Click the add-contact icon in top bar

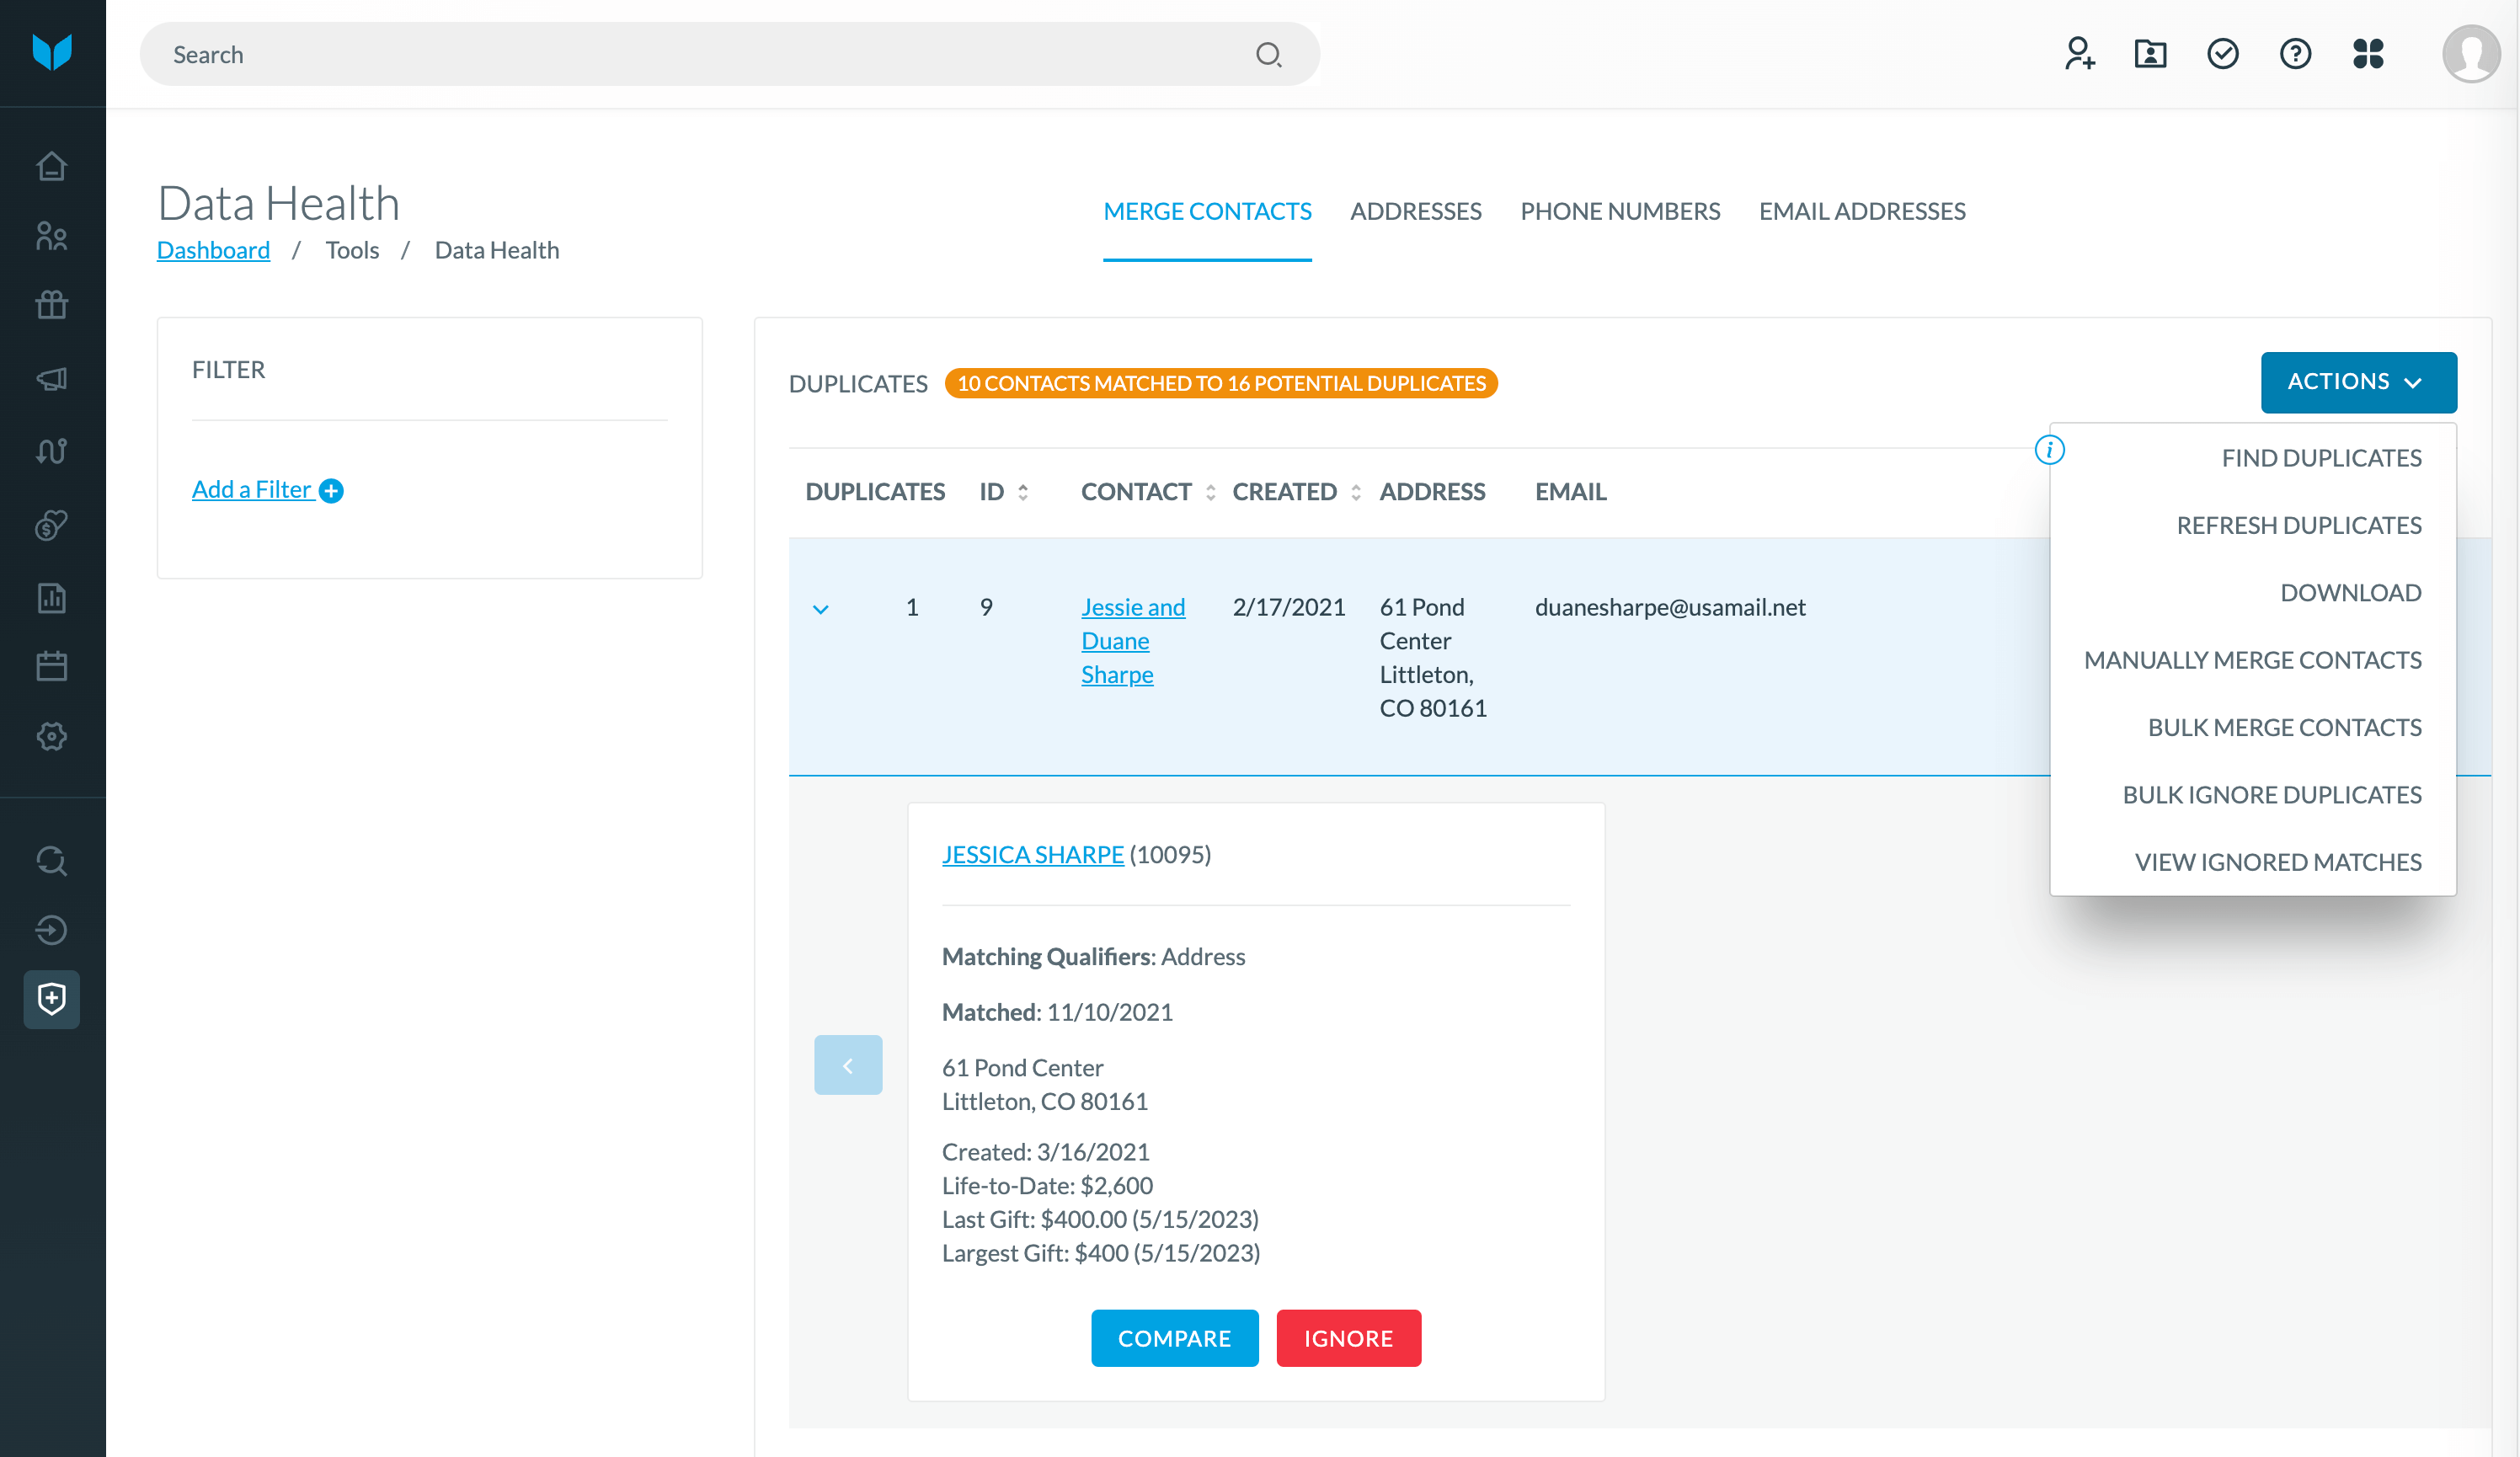pos(2080,54)
